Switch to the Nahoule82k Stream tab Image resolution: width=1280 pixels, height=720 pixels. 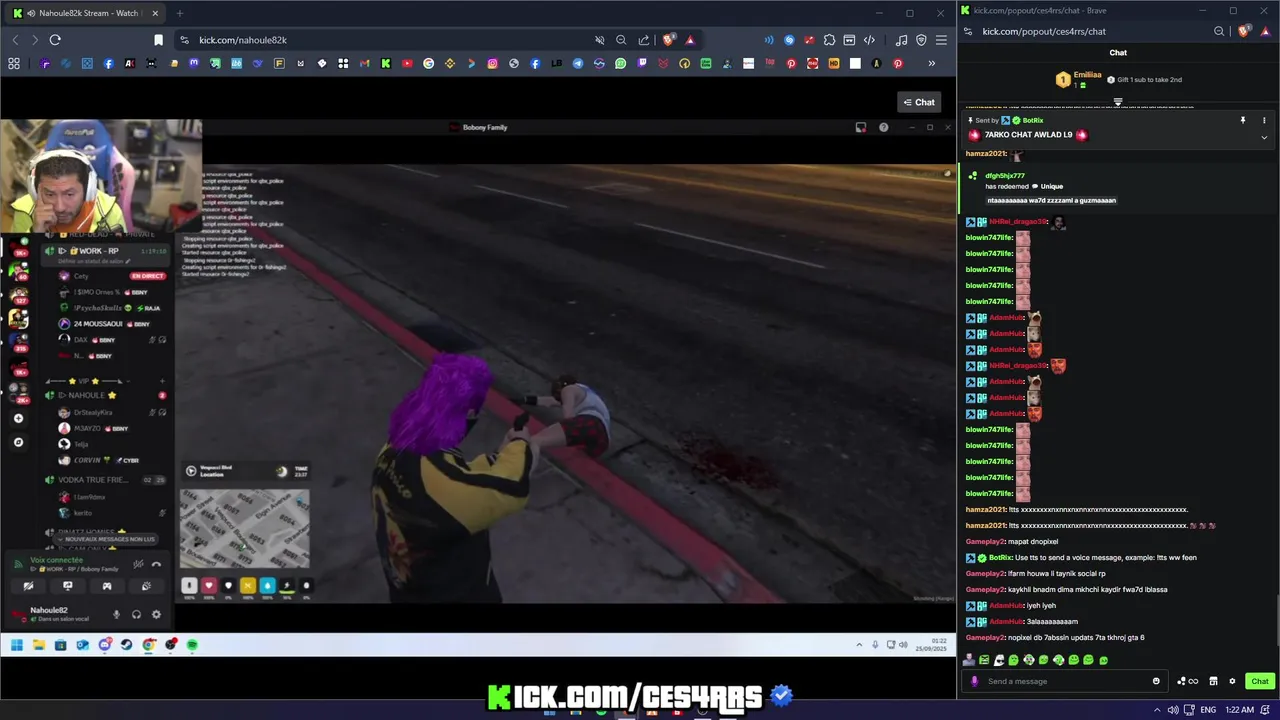[86, 13]
